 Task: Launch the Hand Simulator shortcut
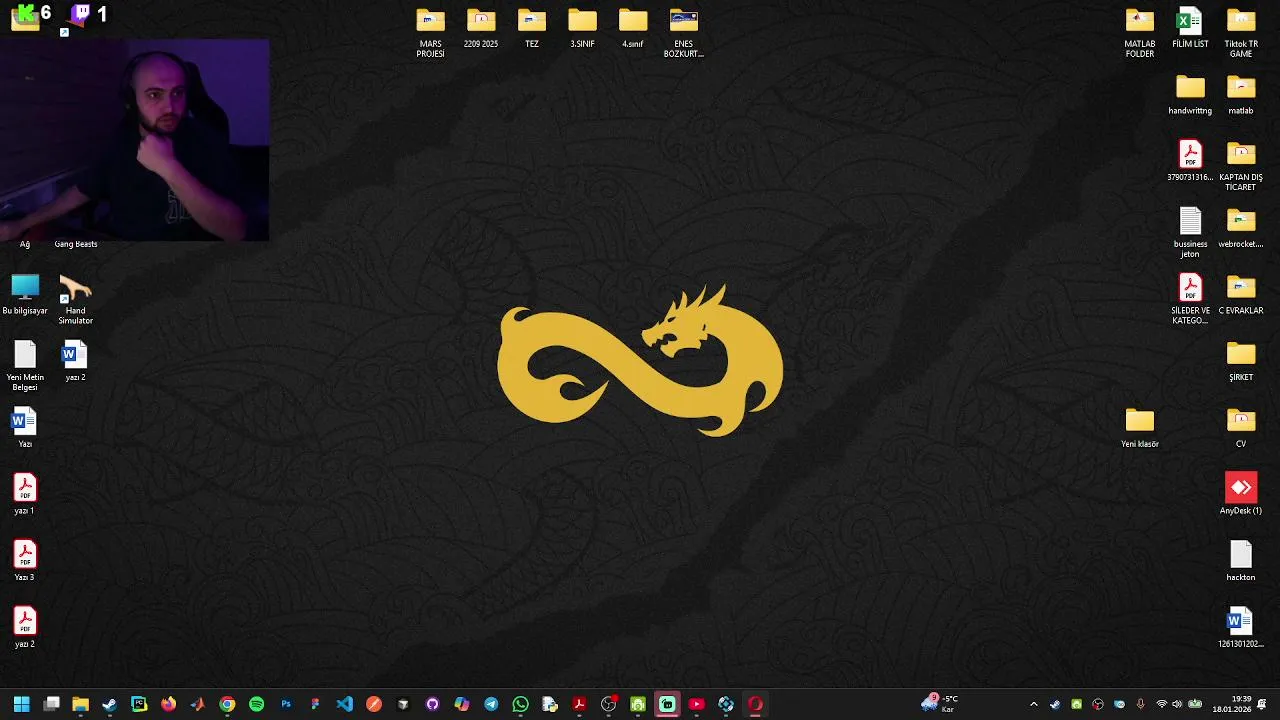coord(75,300)
